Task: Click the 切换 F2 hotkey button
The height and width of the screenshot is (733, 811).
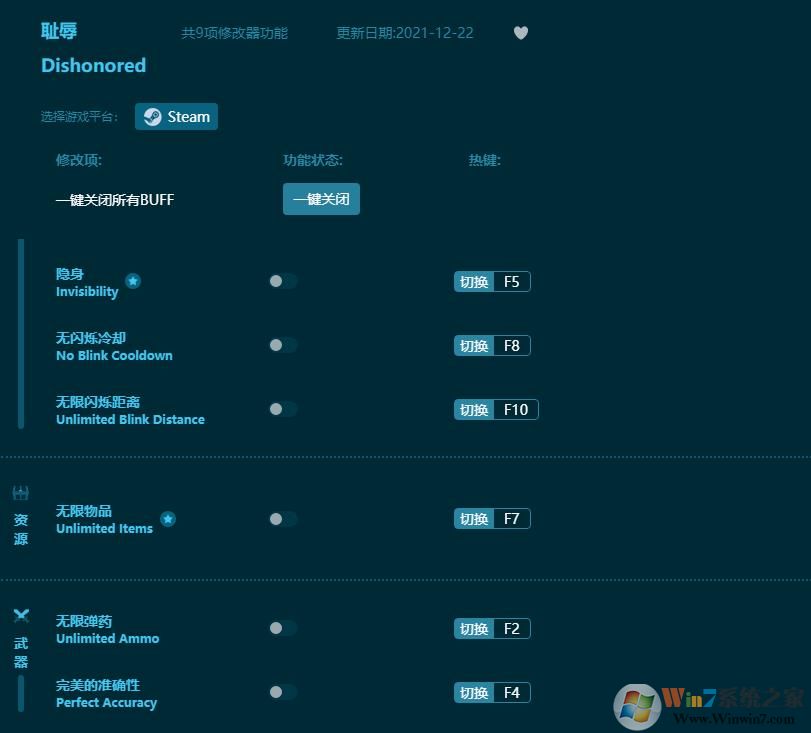Action: 492,629
